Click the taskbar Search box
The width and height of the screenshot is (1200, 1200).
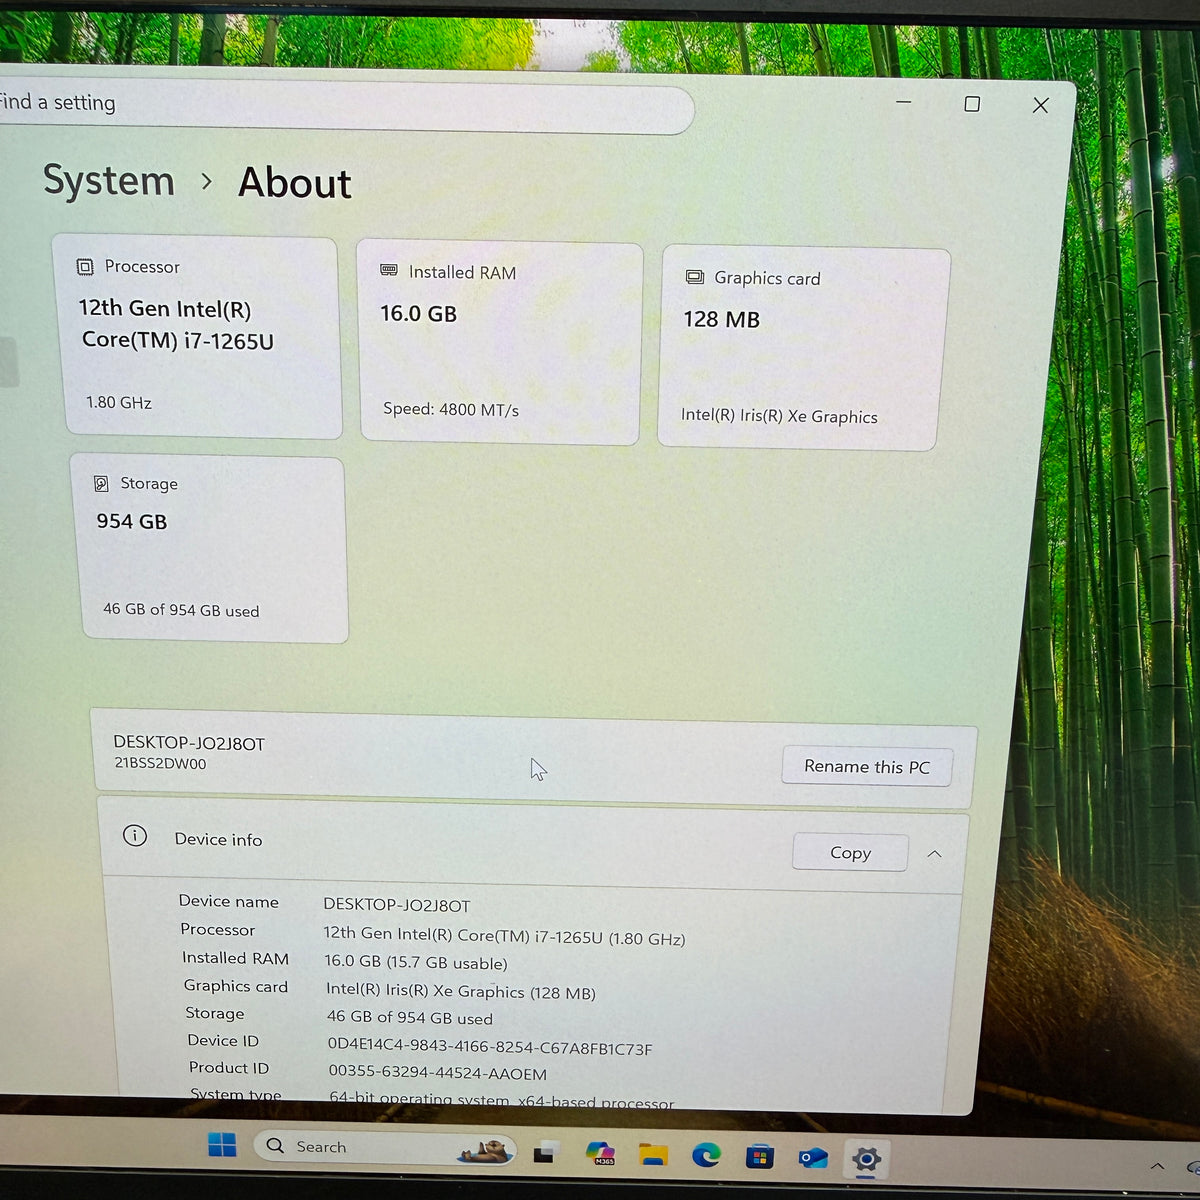385,1148
